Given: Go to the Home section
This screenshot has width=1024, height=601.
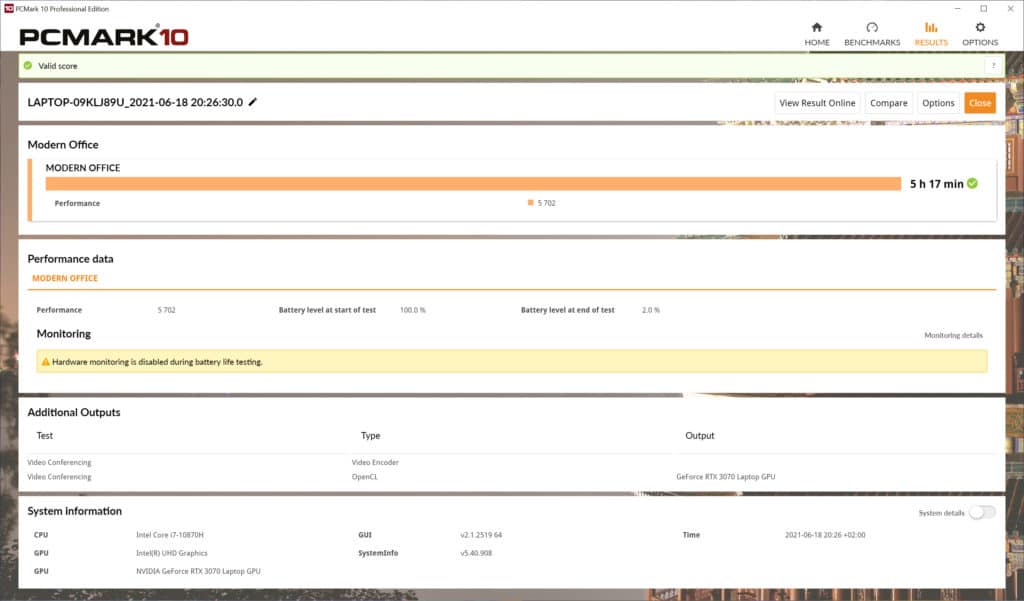Looking at the screenshot, I should click(816, 34).
